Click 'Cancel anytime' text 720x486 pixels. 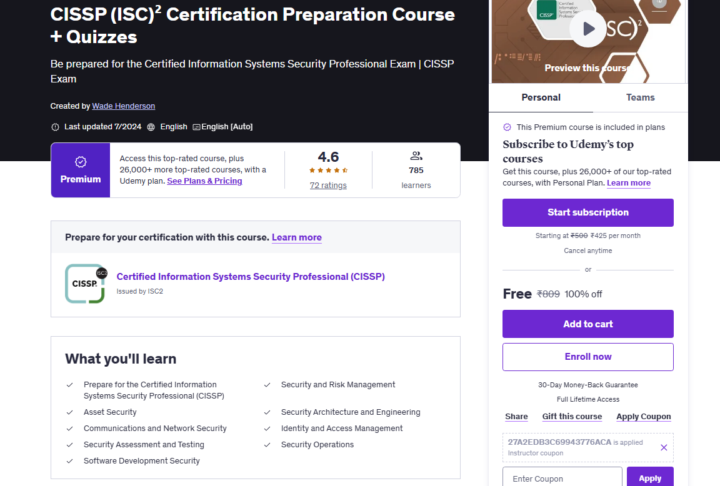tap(588, 251)
